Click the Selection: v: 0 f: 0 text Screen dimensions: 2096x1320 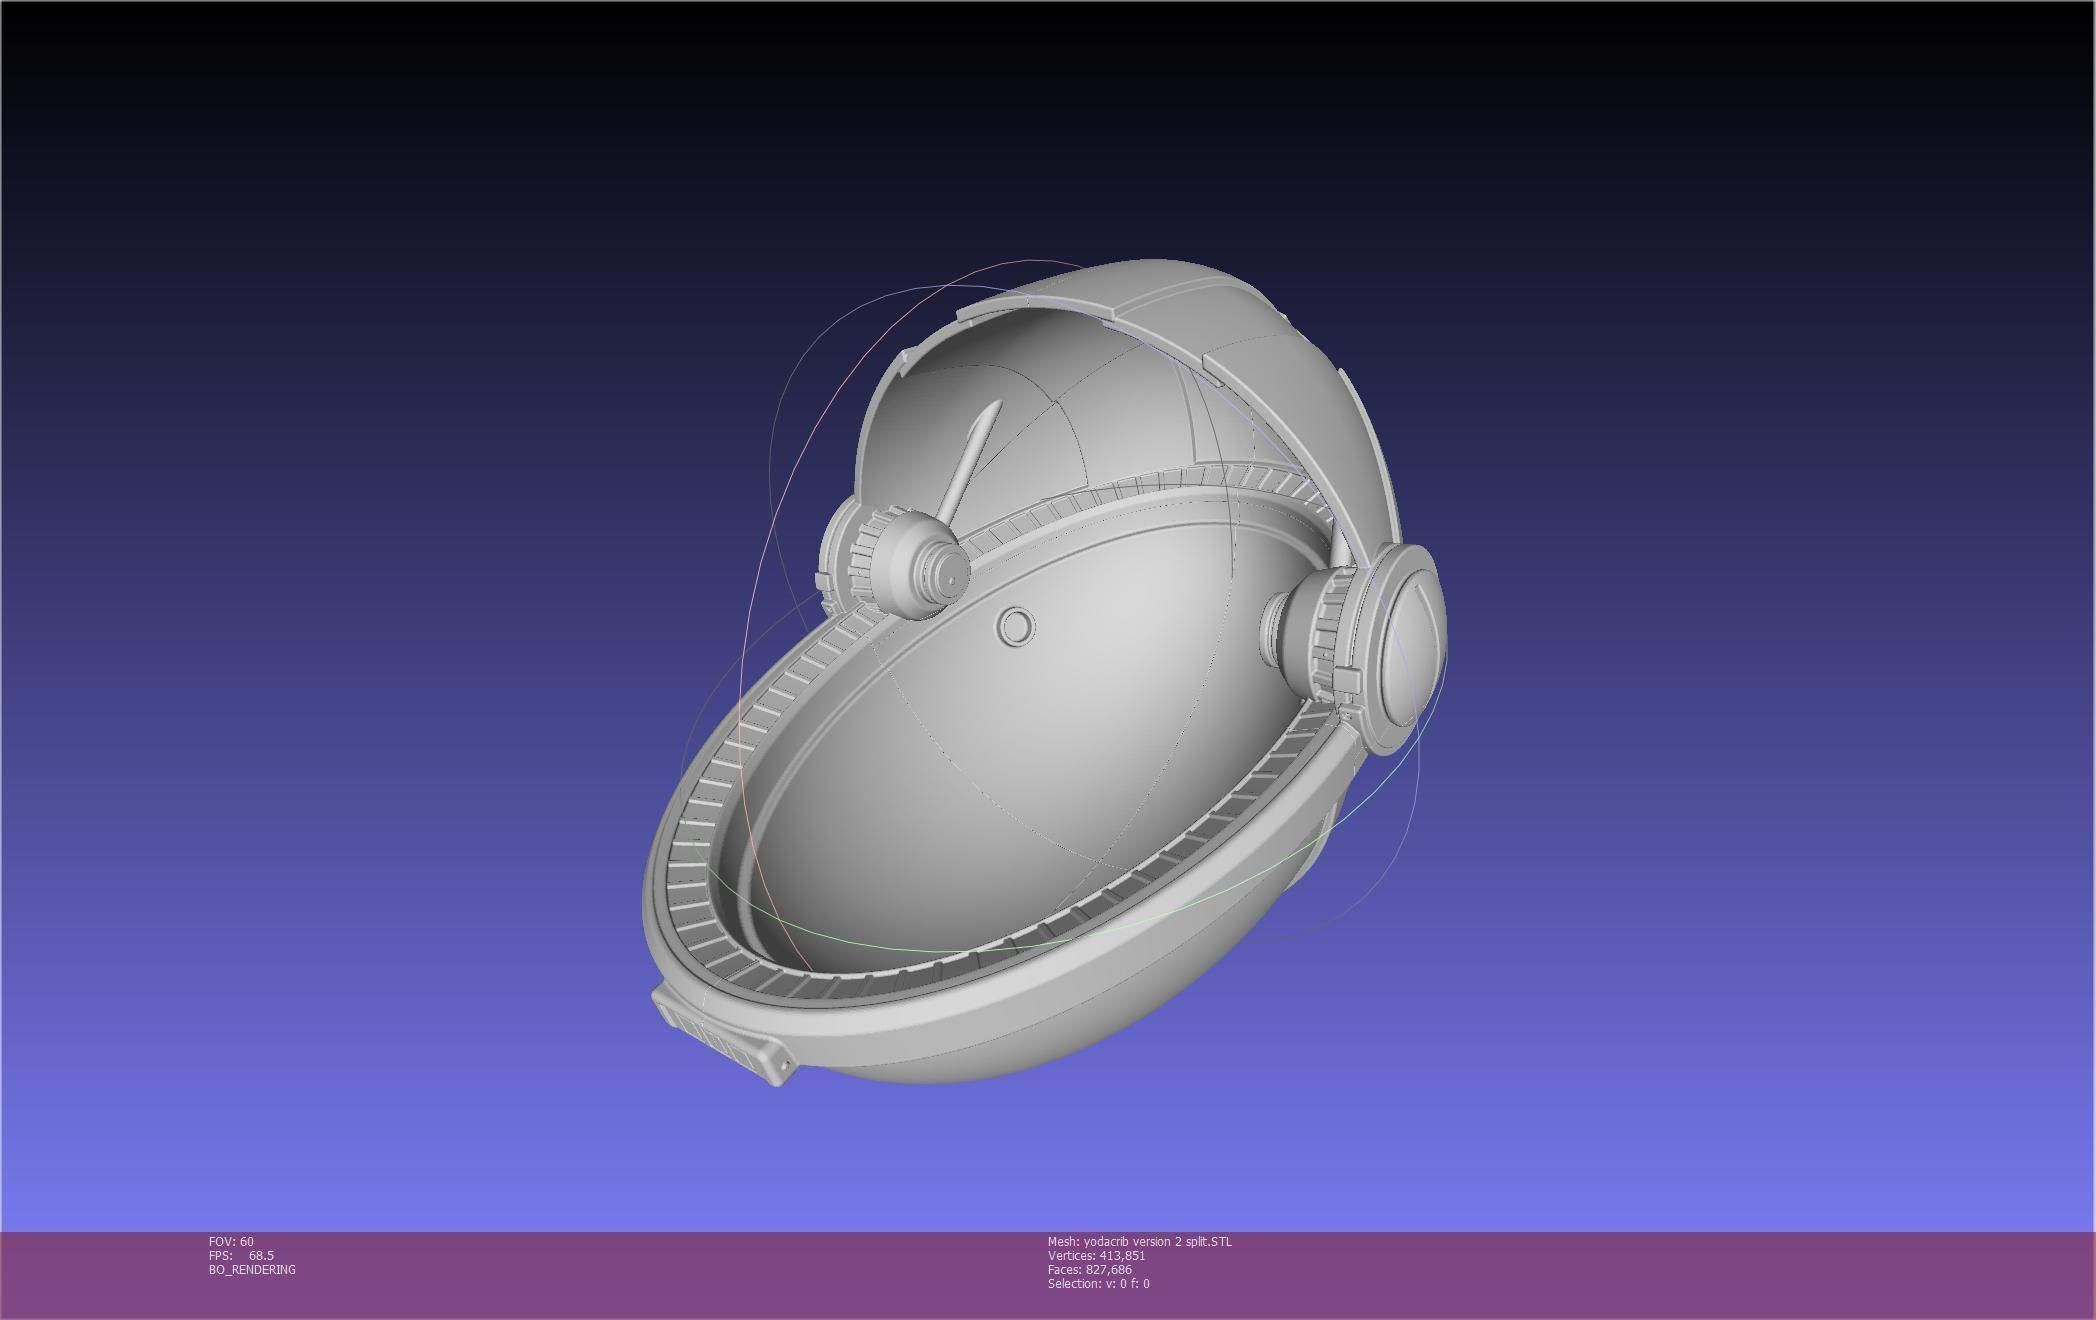[x=1098, y=1283]
